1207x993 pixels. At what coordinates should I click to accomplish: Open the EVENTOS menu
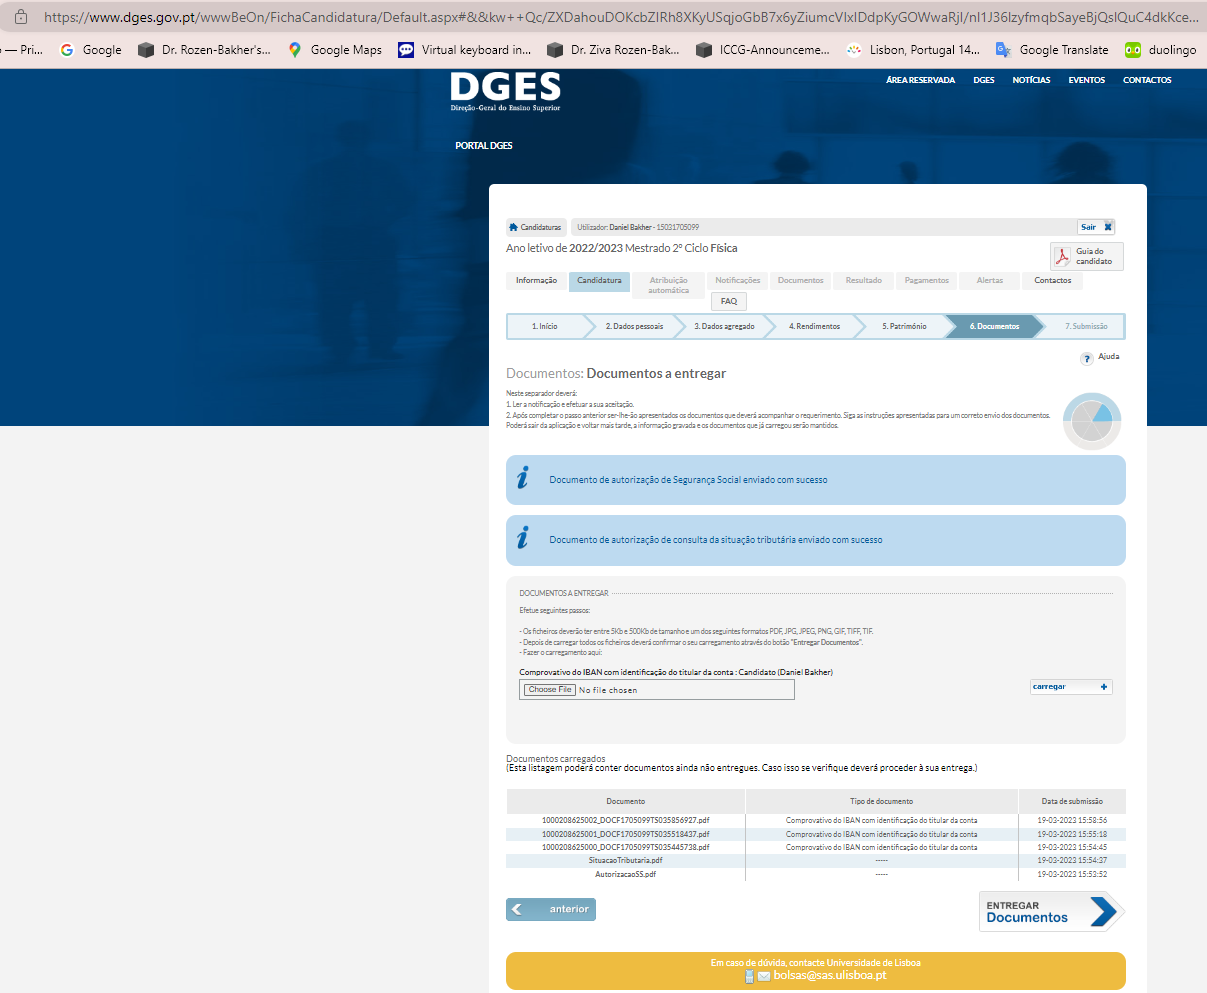pyautogui.click(x=1086, y=80)
